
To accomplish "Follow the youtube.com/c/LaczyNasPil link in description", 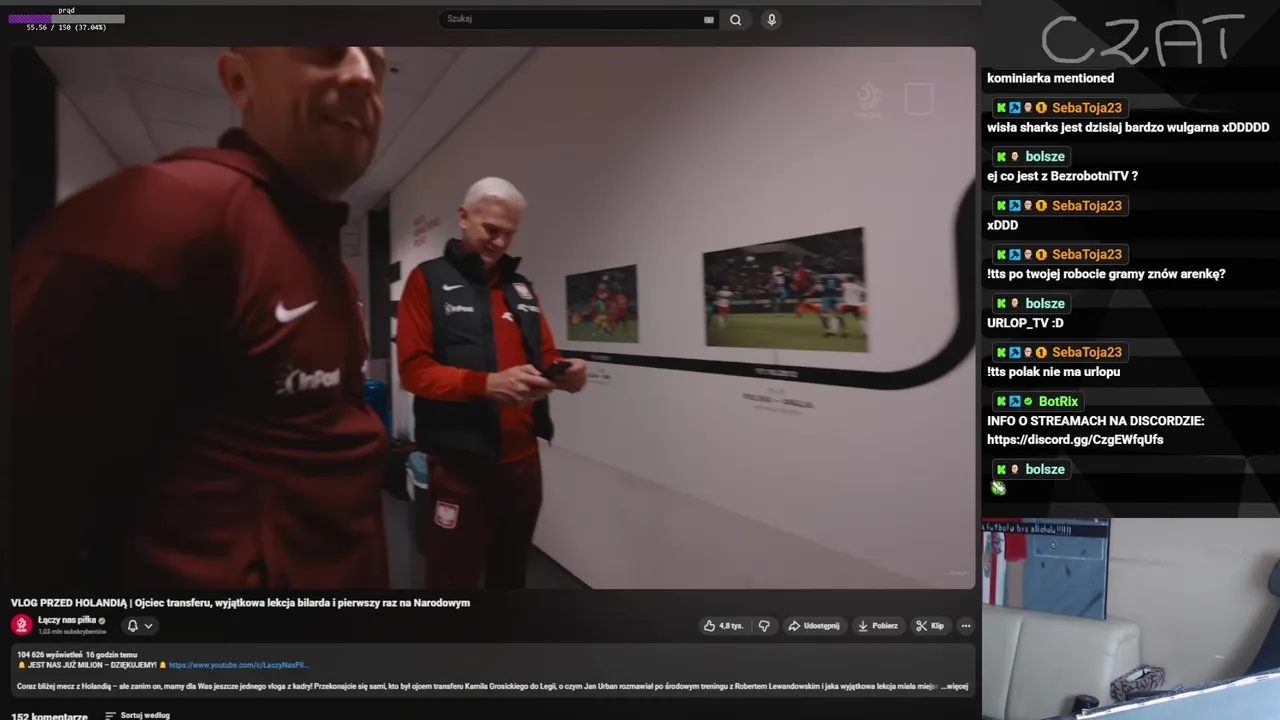I will (x=238, y=665).
